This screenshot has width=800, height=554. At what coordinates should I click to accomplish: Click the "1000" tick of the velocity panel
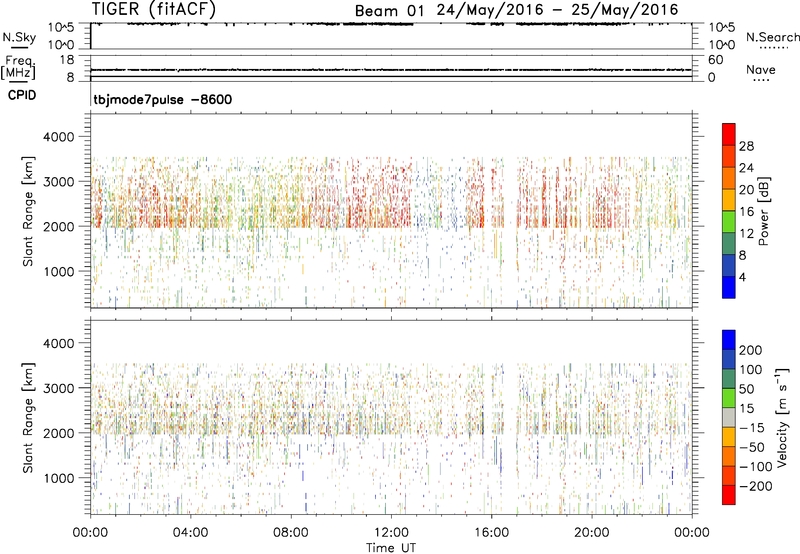tap(59, 478)
